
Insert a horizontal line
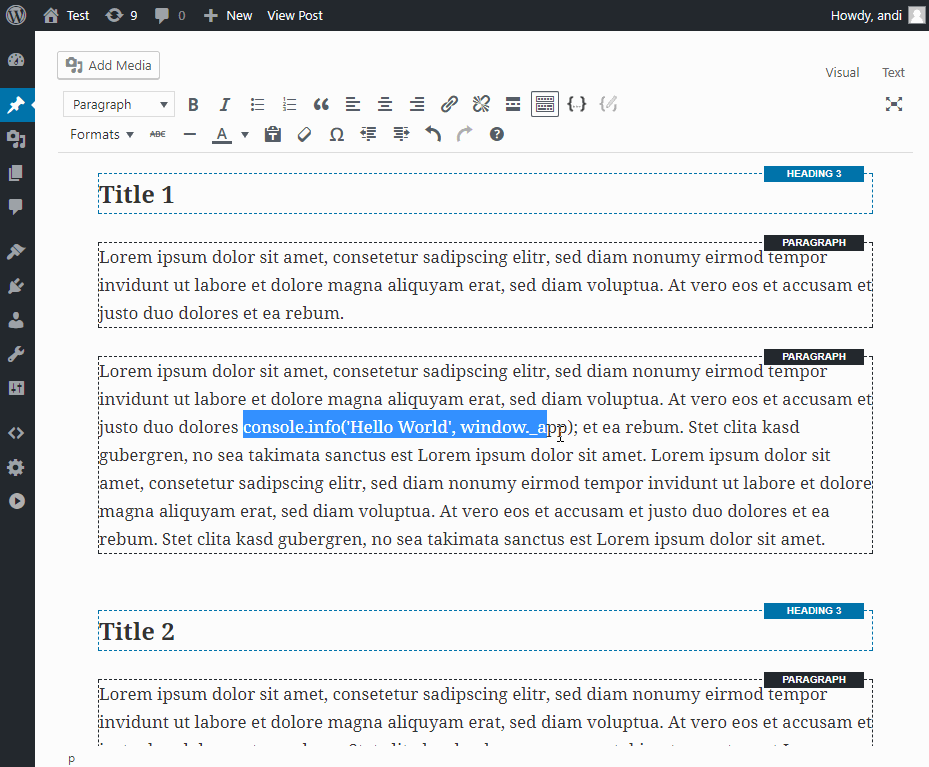tap(190, 134)
